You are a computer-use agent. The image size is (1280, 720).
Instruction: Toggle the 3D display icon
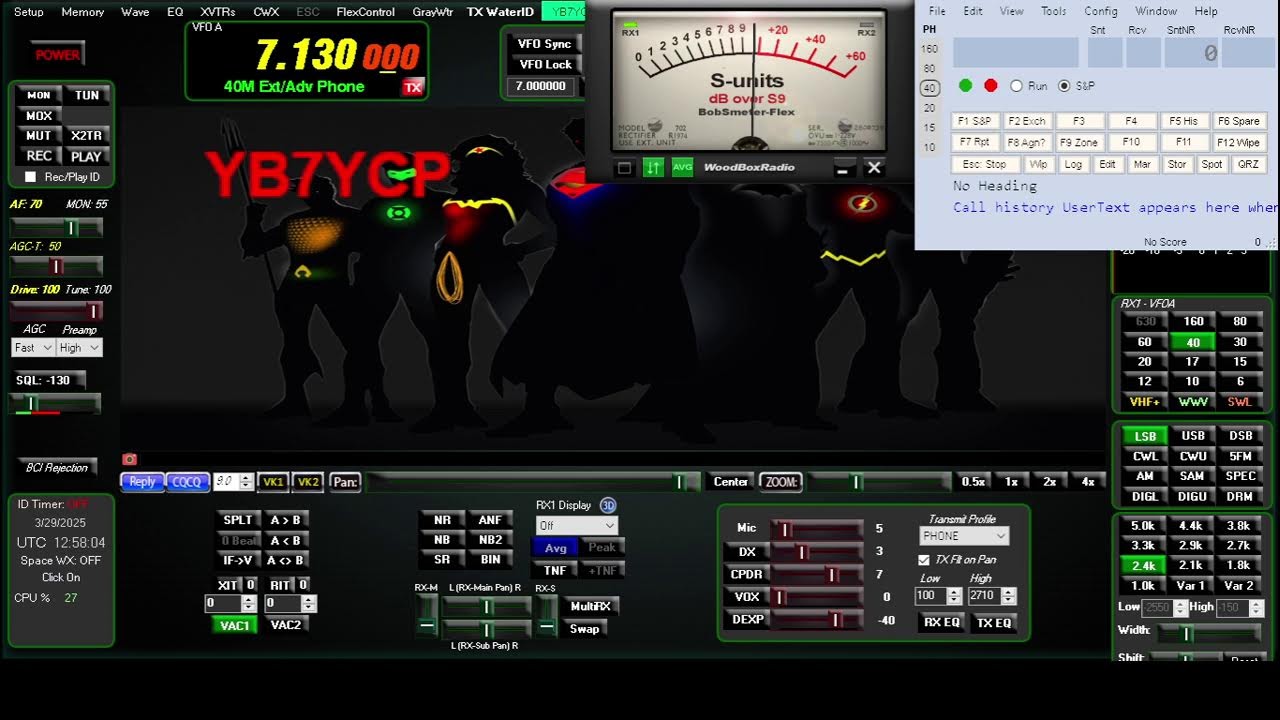click(608, 506)
